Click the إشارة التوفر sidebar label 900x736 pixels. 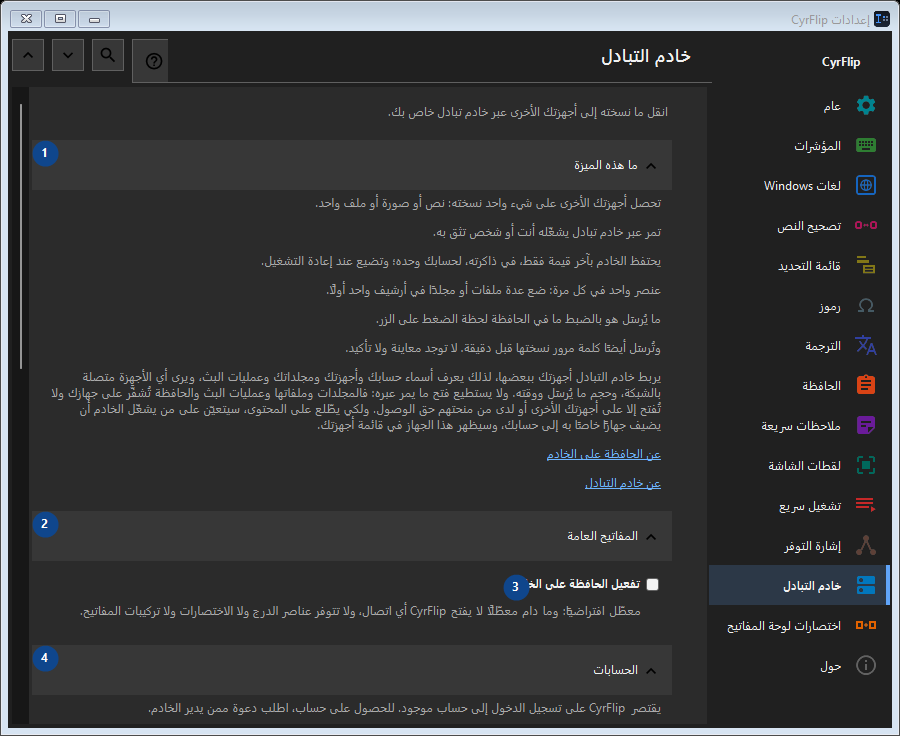(x=812, y=545)
